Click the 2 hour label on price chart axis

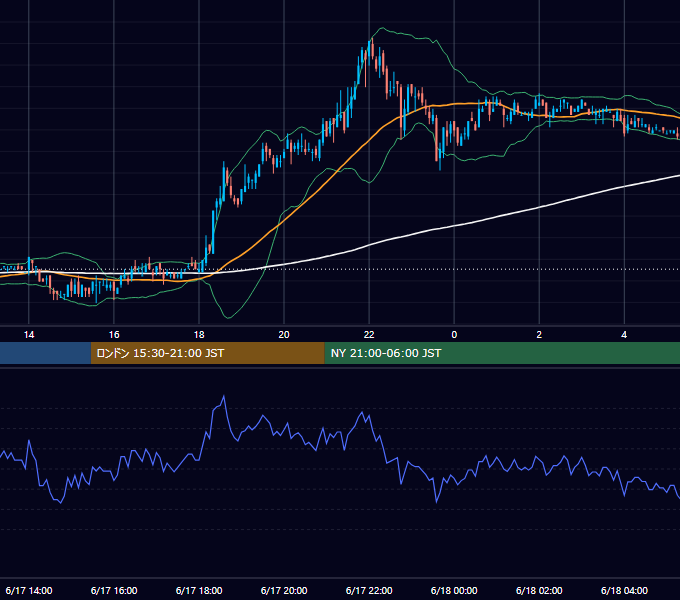[539, 335]
